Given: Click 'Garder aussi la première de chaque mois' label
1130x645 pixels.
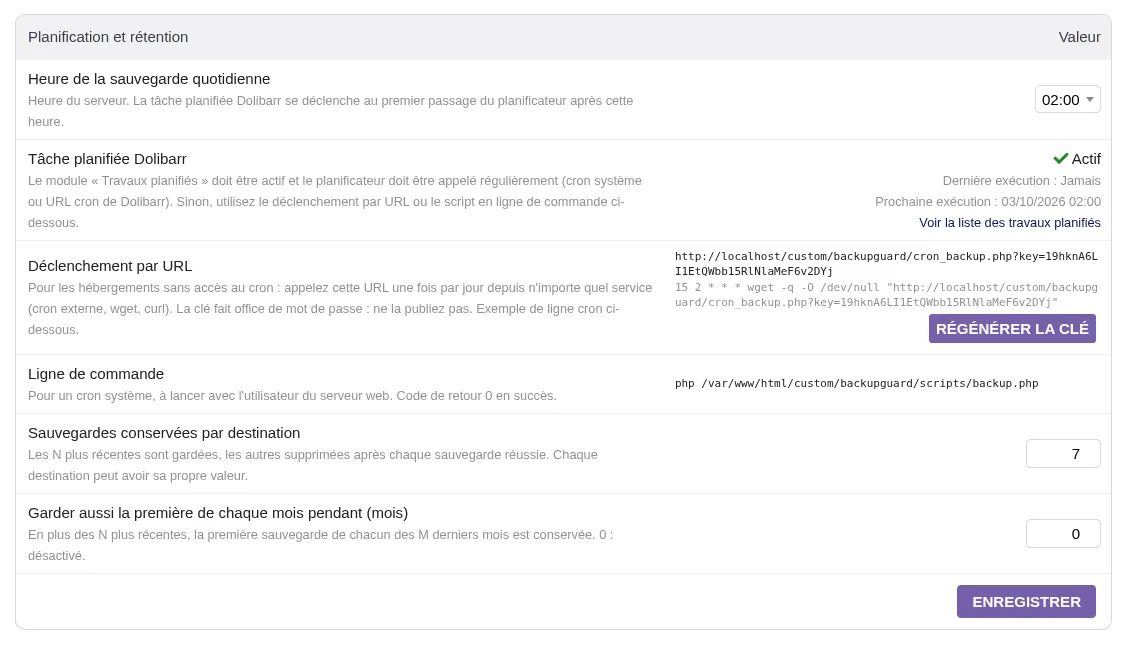Looking at the screenshot, I should click(218, 513).
